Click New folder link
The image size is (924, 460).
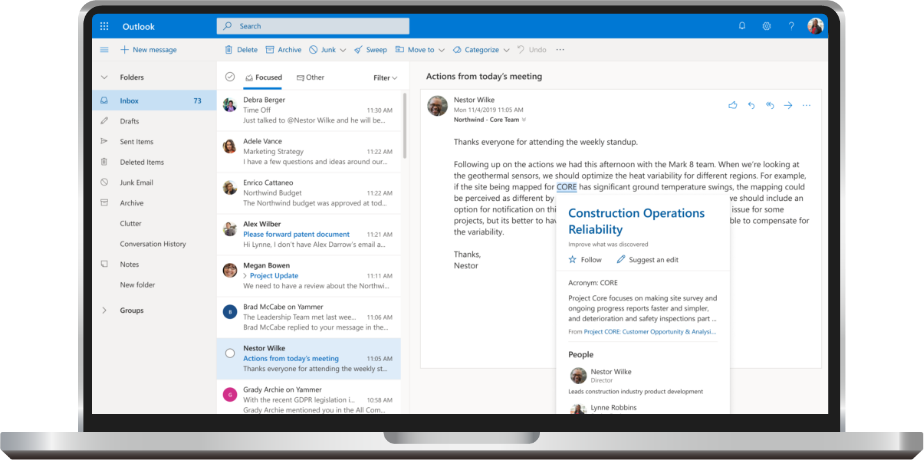(x=137, y=285)
